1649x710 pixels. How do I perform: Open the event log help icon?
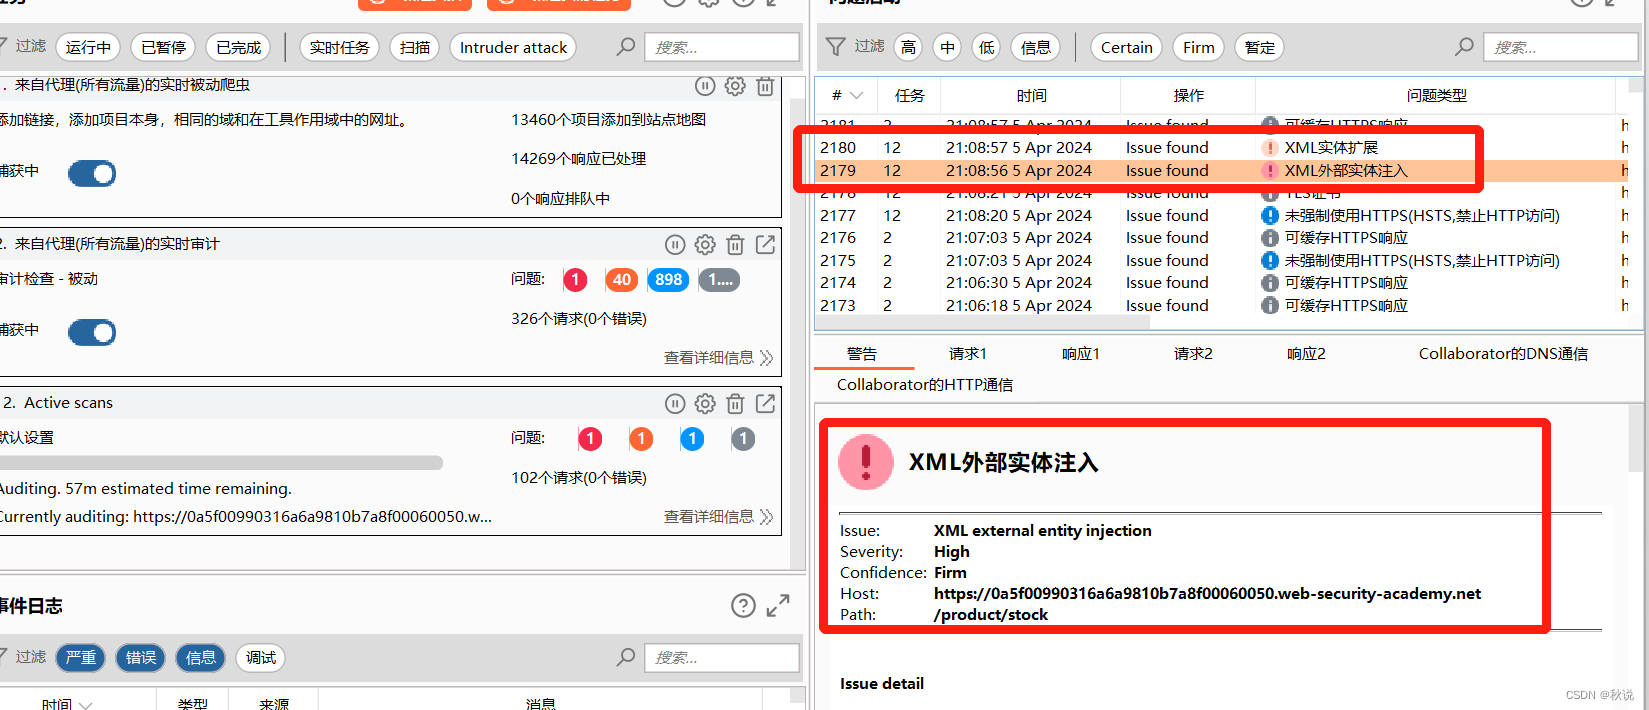[743, 605]
